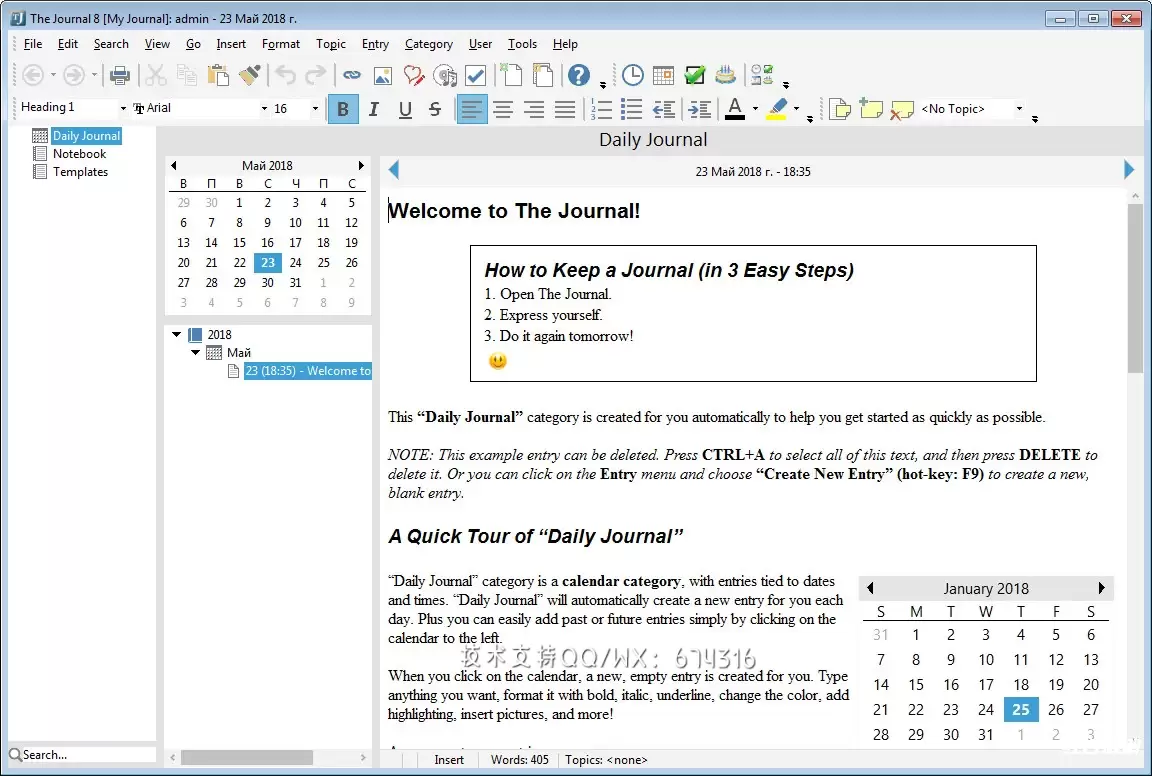Open the font color dropdown arrow

point(755,109)
